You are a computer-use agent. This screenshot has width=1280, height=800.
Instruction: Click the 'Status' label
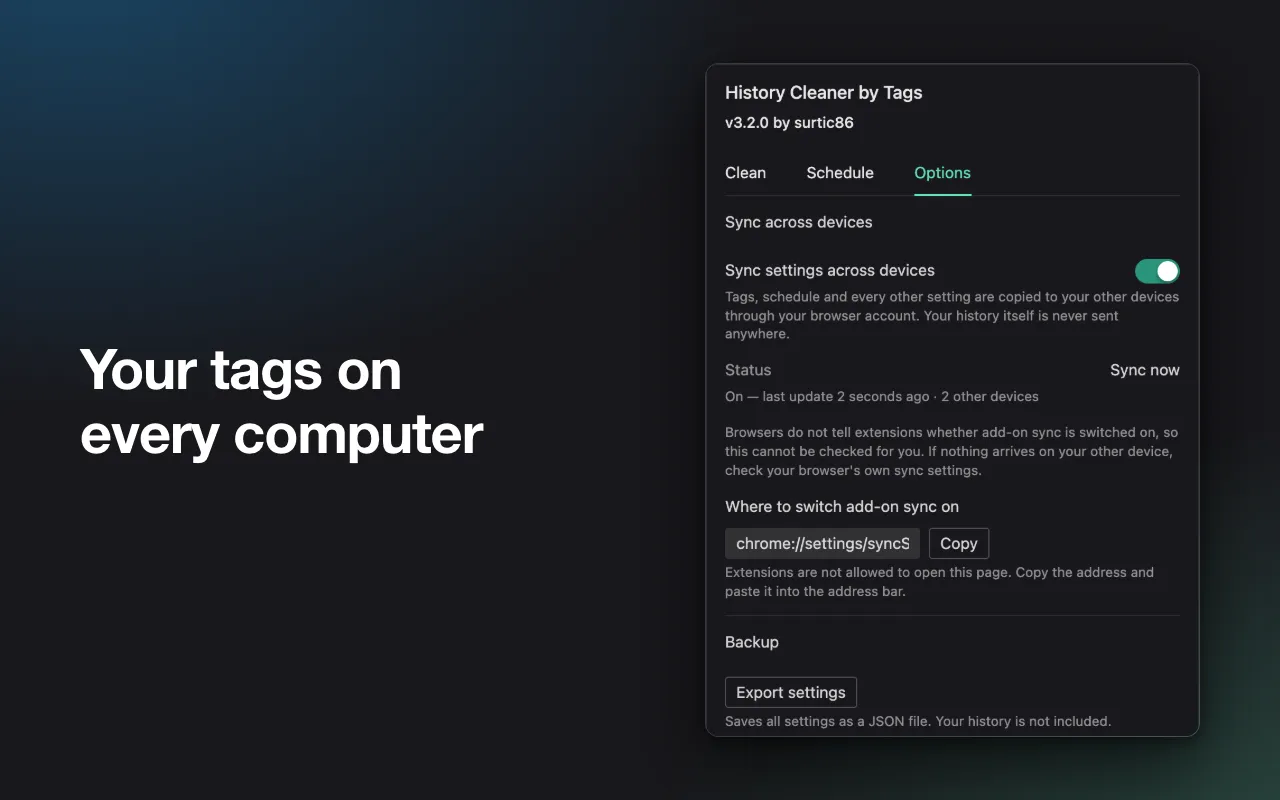[x=748, y=370]
